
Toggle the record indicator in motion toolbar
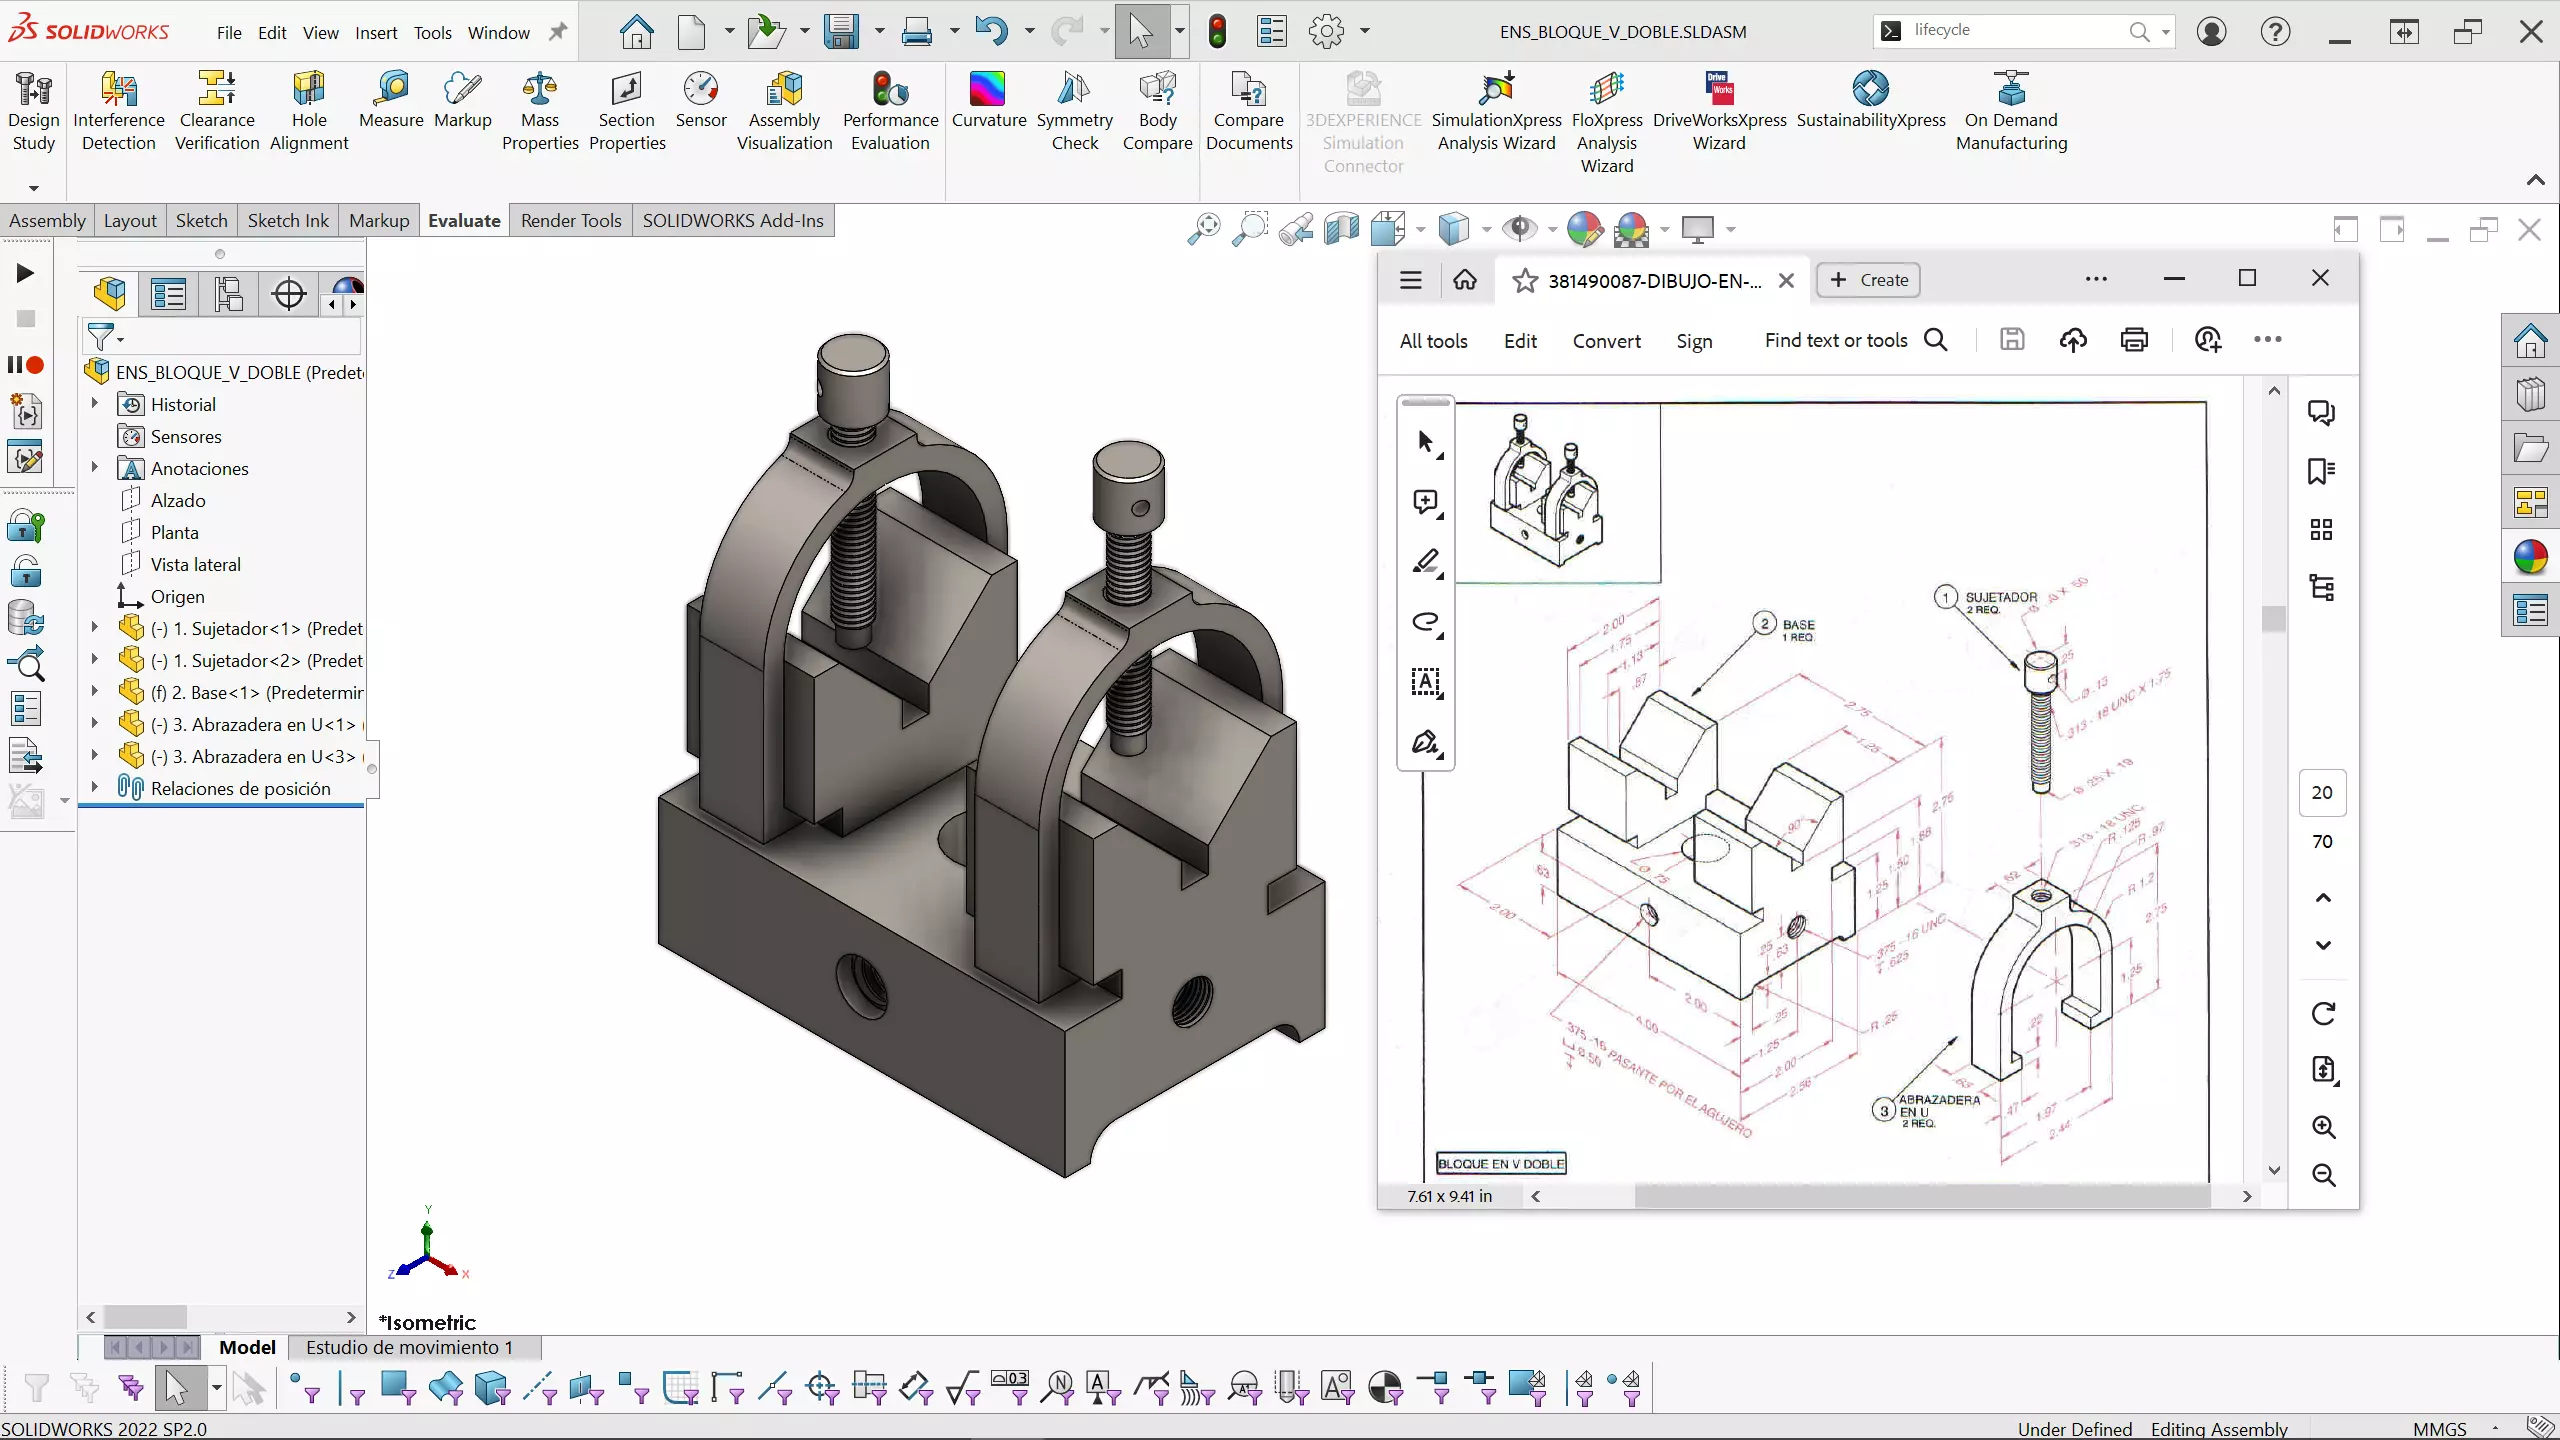pos(35,365)
